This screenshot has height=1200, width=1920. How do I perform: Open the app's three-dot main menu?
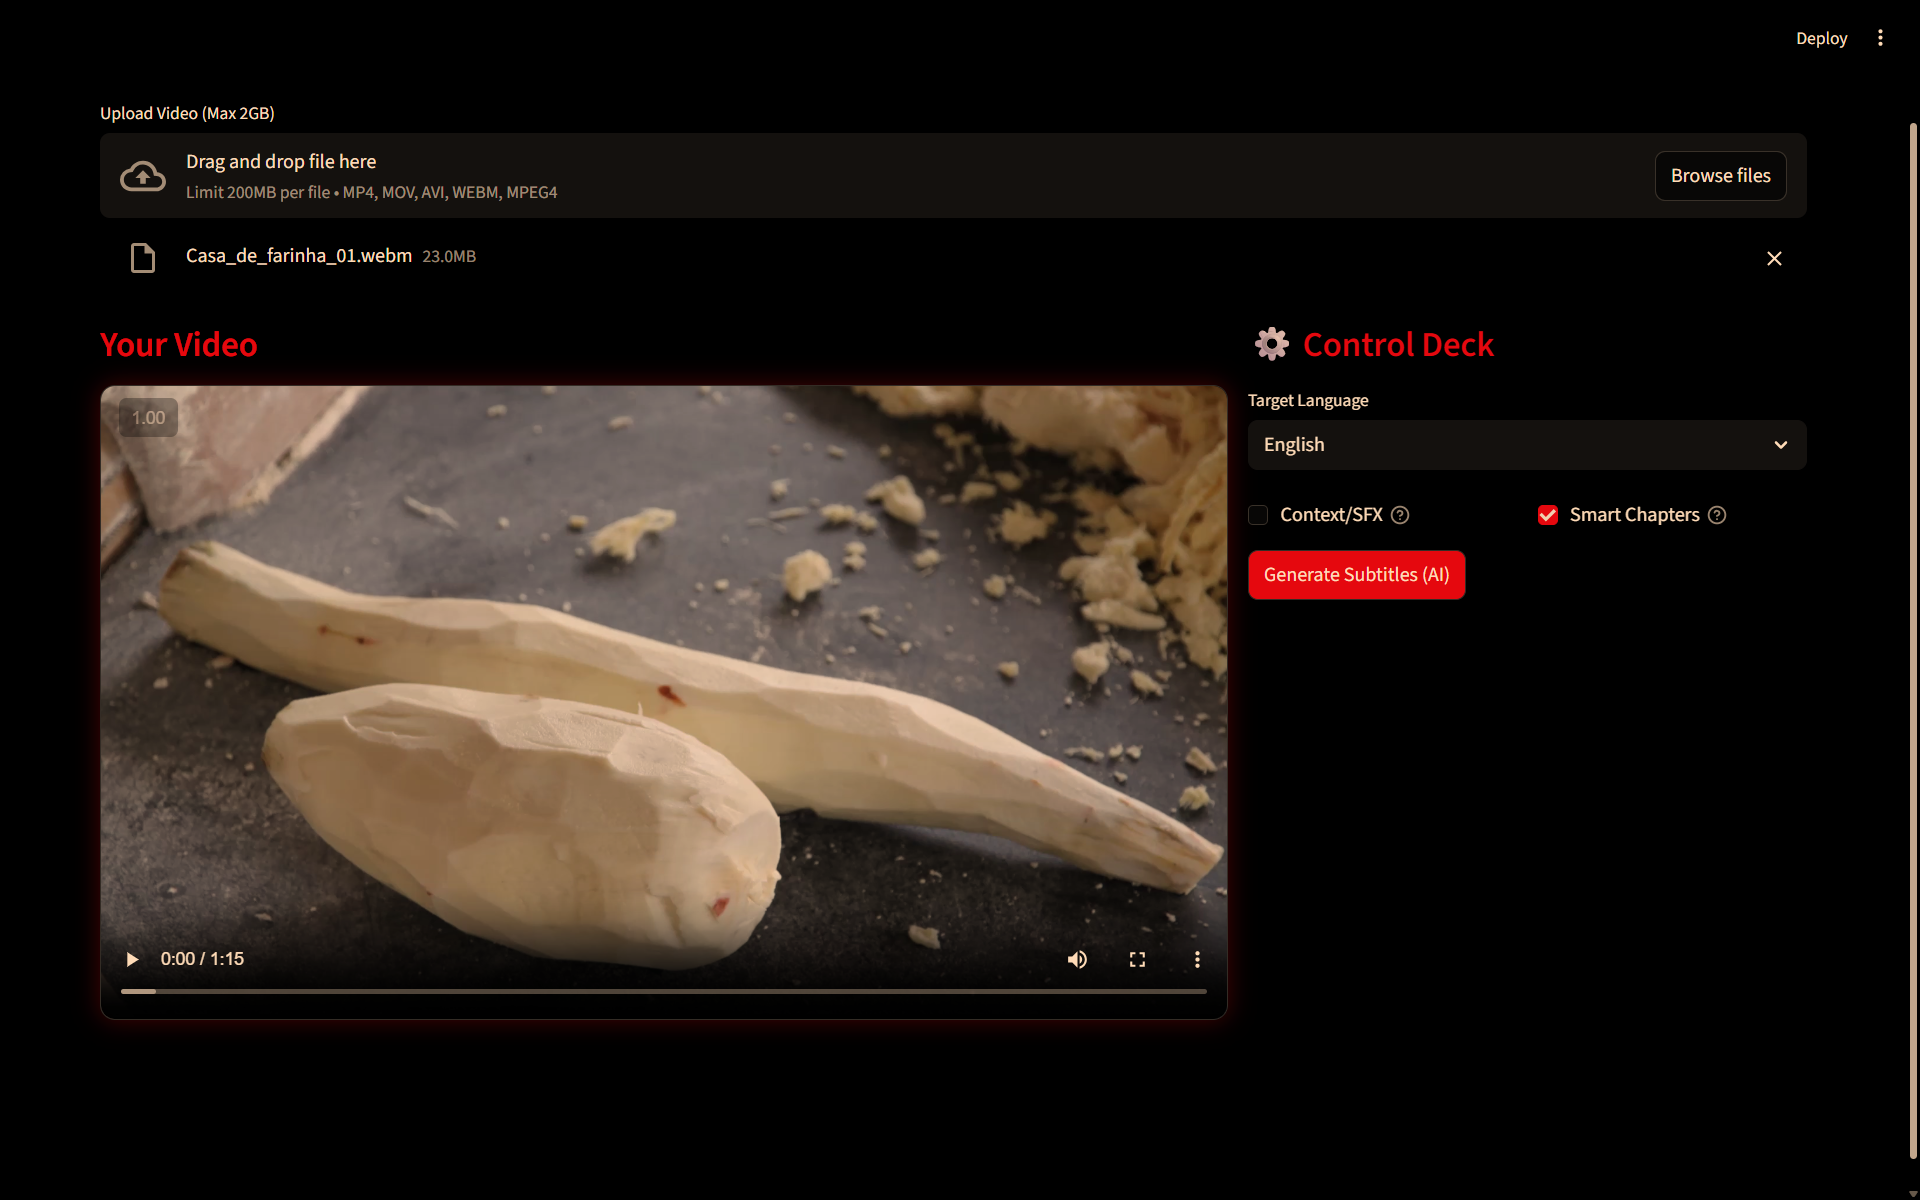[1880, 38]
